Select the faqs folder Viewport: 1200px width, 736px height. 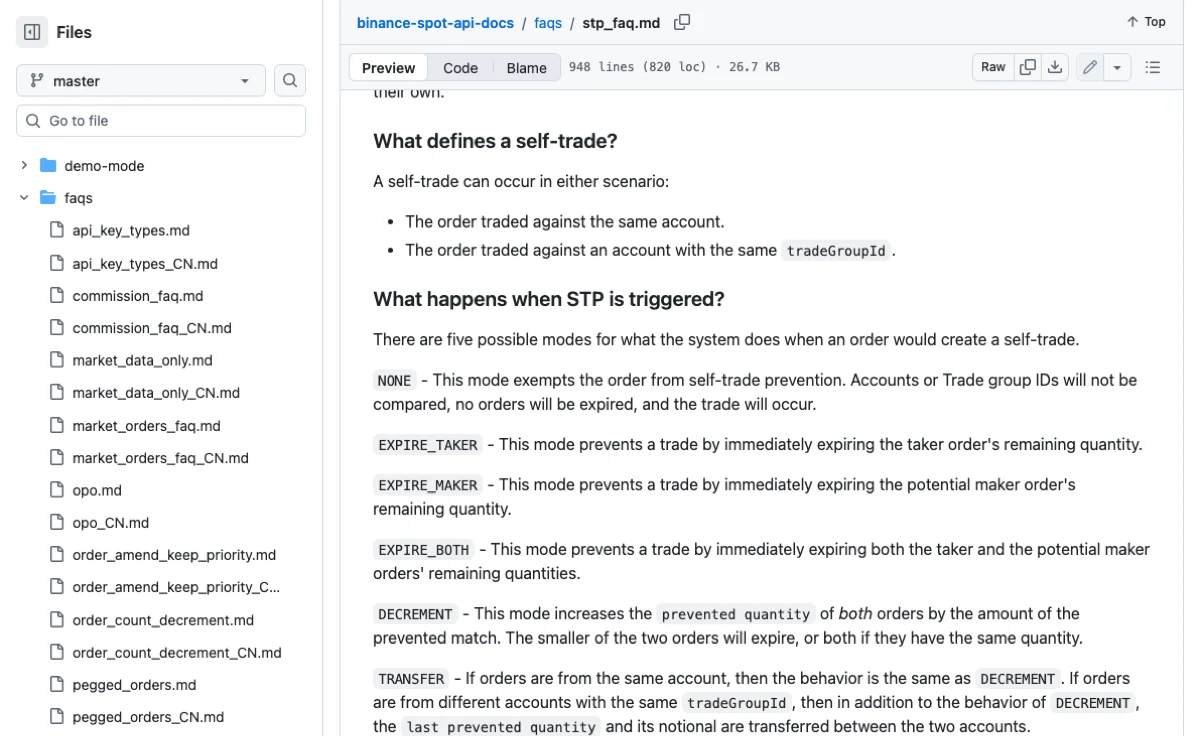coord(78,198)
